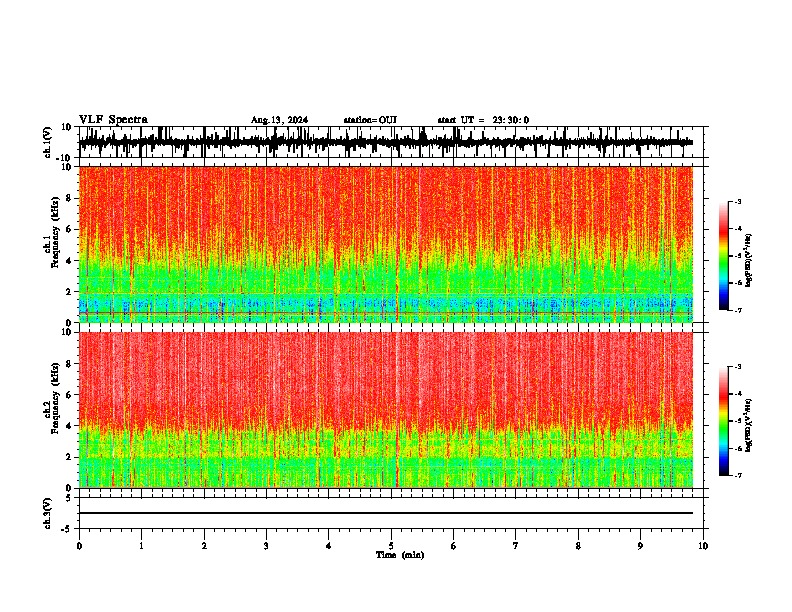The width and height of the screenshot is (792, 612).
Task: Select the ch.2 color bar "log(PSD)" label
Action: pos(748,425)
